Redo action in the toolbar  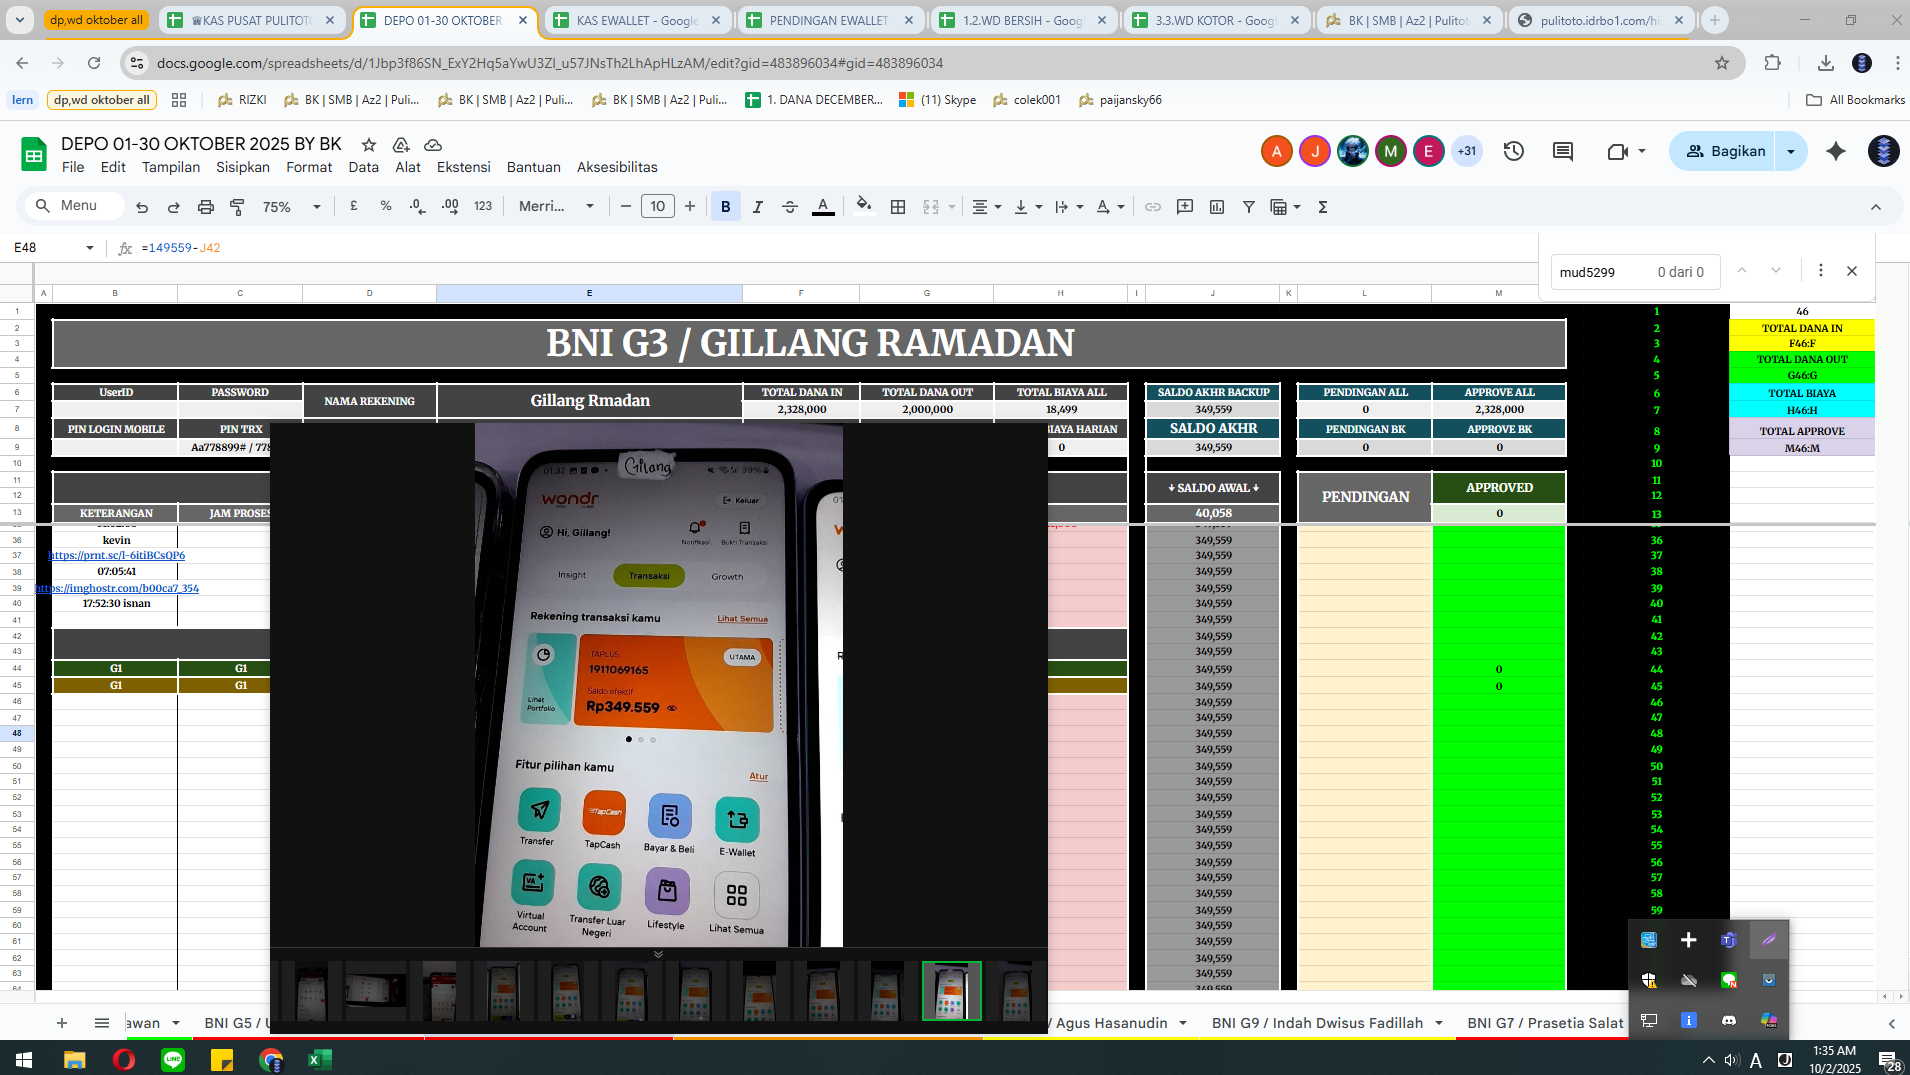tap(173, 207)
